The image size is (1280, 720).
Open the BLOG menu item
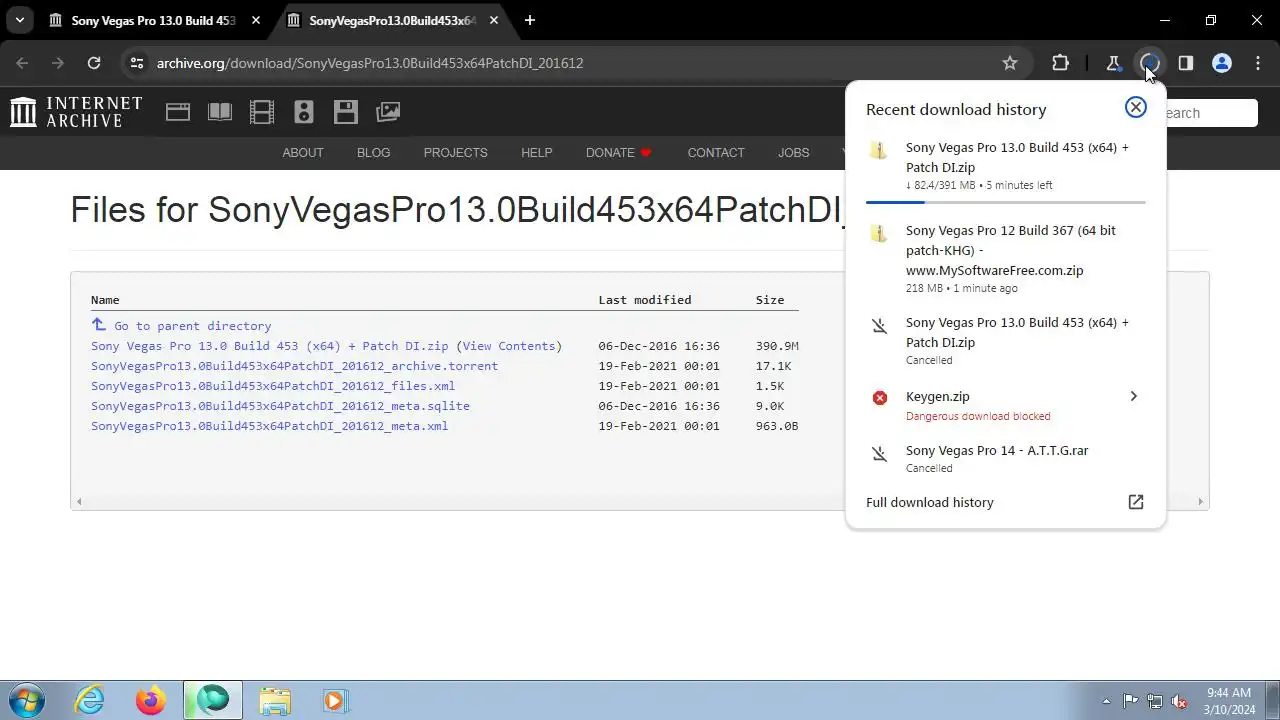374,152
